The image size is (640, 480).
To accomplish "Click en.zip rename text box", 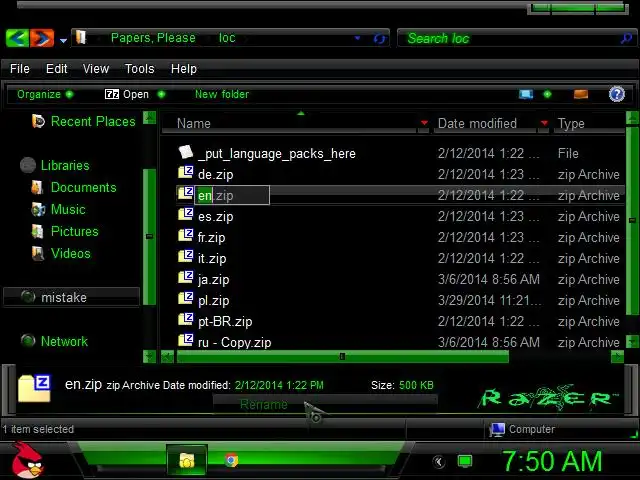I will [x=232, y=196].
